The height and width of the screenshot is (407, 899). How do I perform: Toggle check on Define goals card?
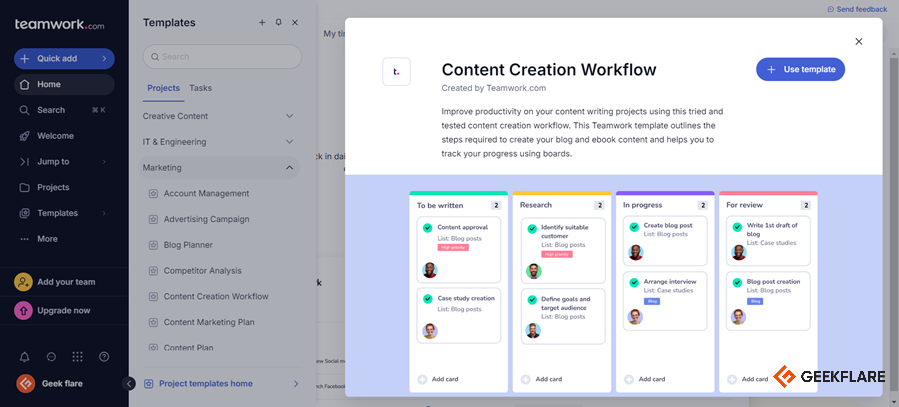531,300
